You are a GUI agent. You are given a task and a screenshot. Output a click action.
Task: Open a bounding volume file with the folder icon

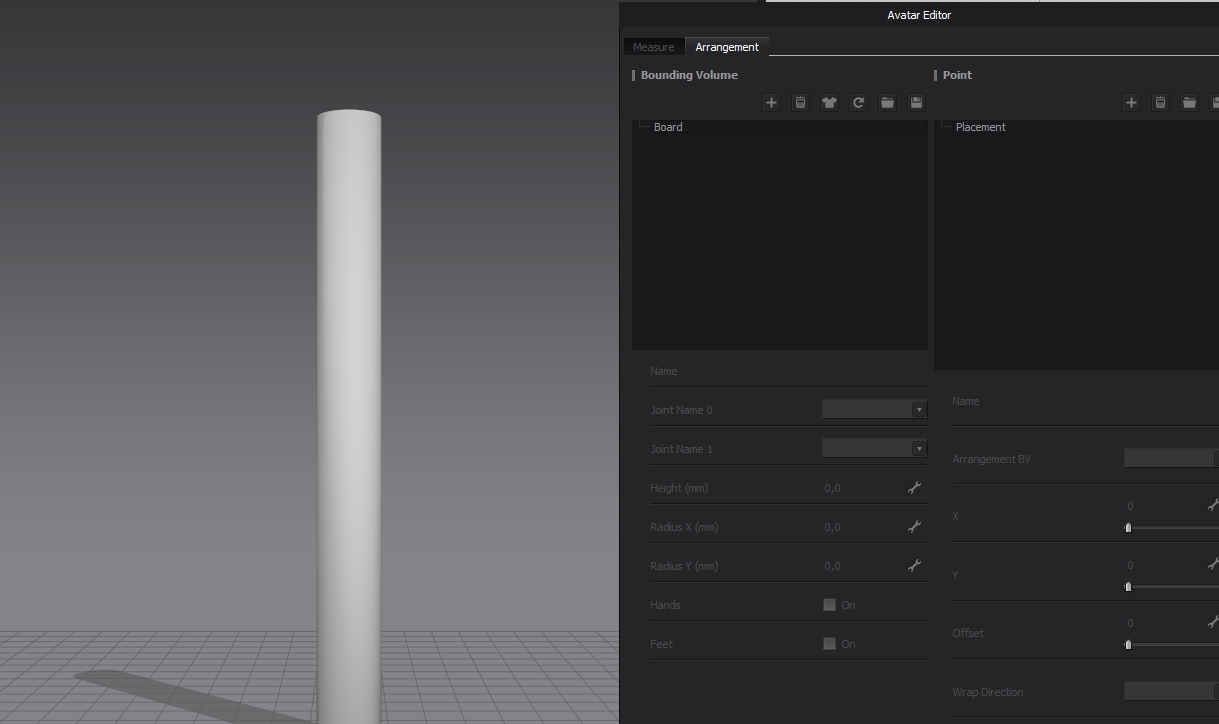point(887,103)
